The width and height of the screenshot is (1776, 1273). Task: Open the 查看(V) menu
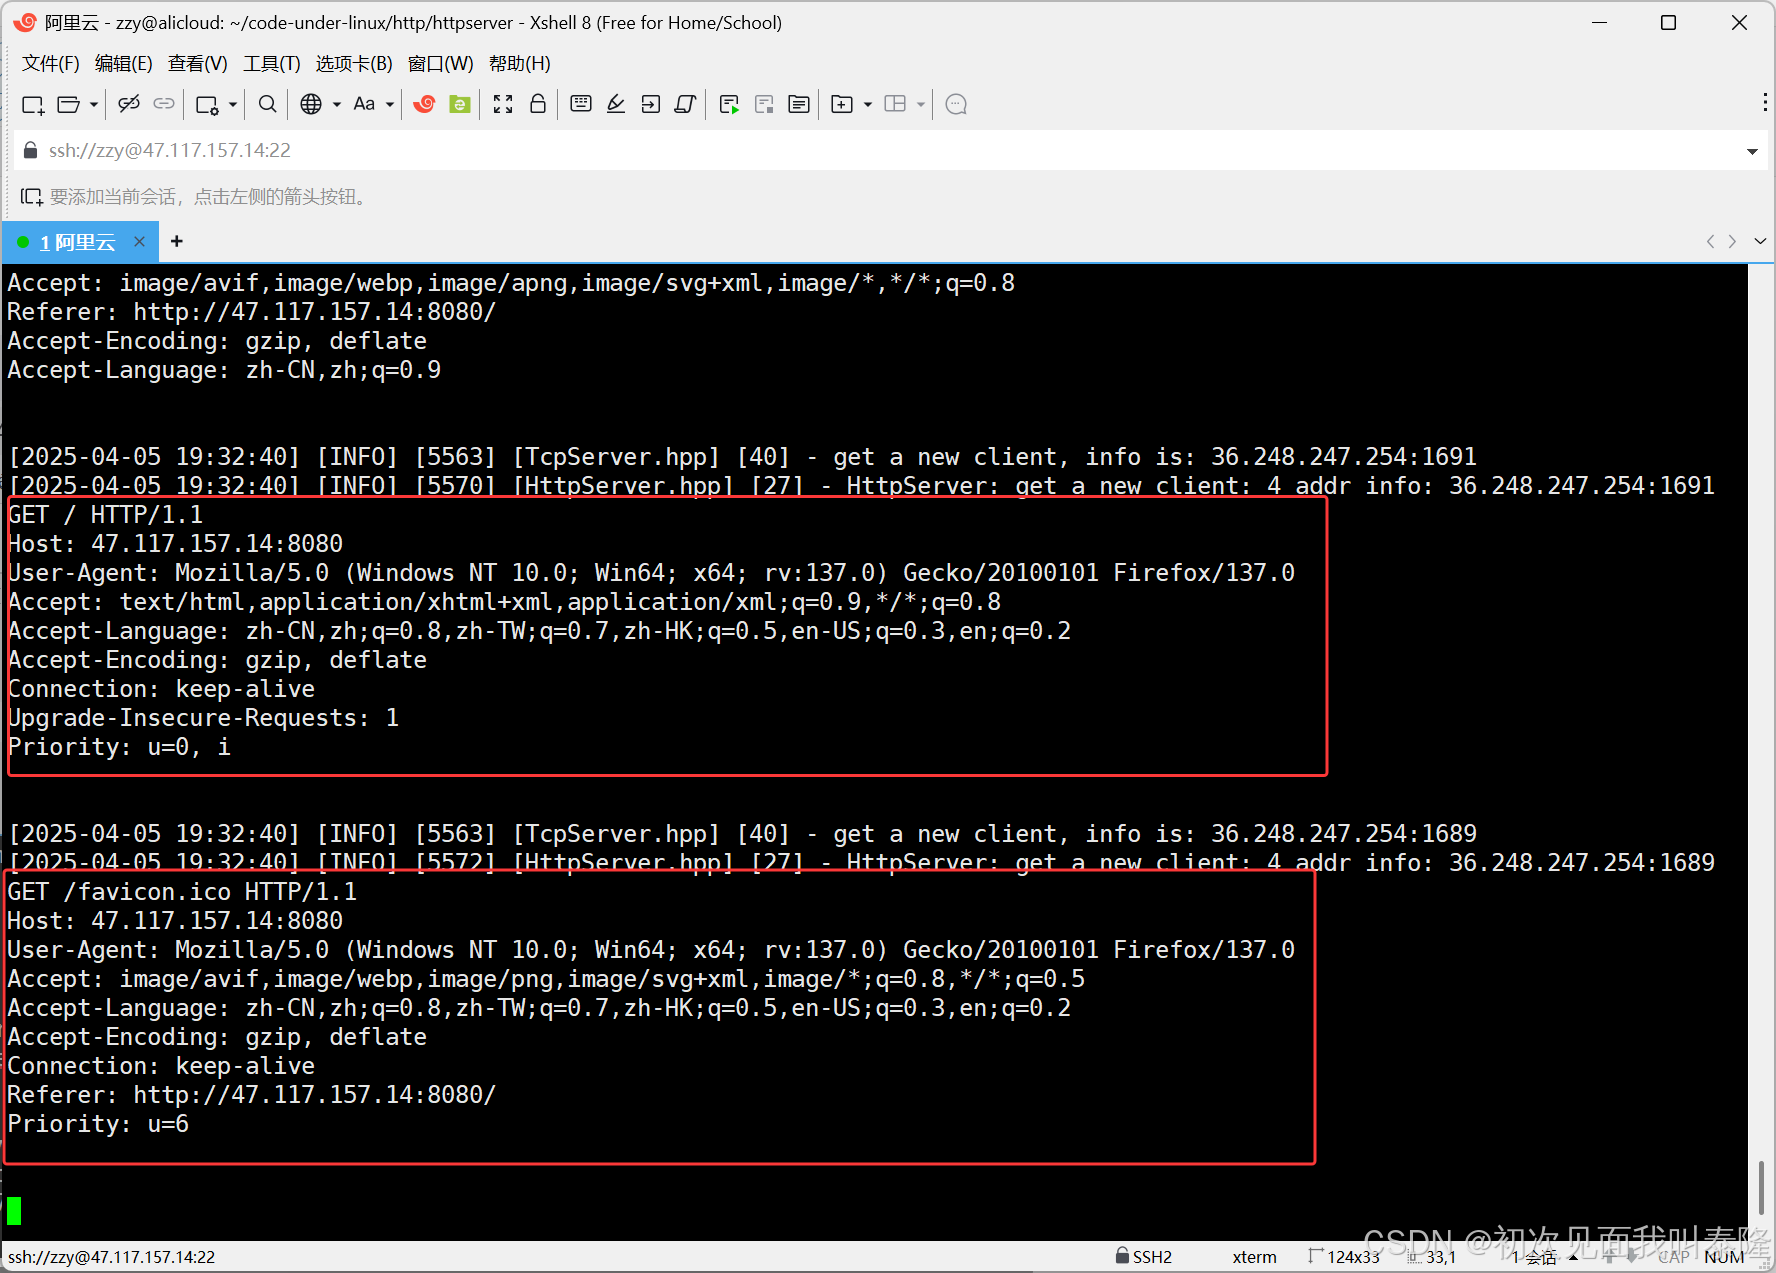(198, 63)
